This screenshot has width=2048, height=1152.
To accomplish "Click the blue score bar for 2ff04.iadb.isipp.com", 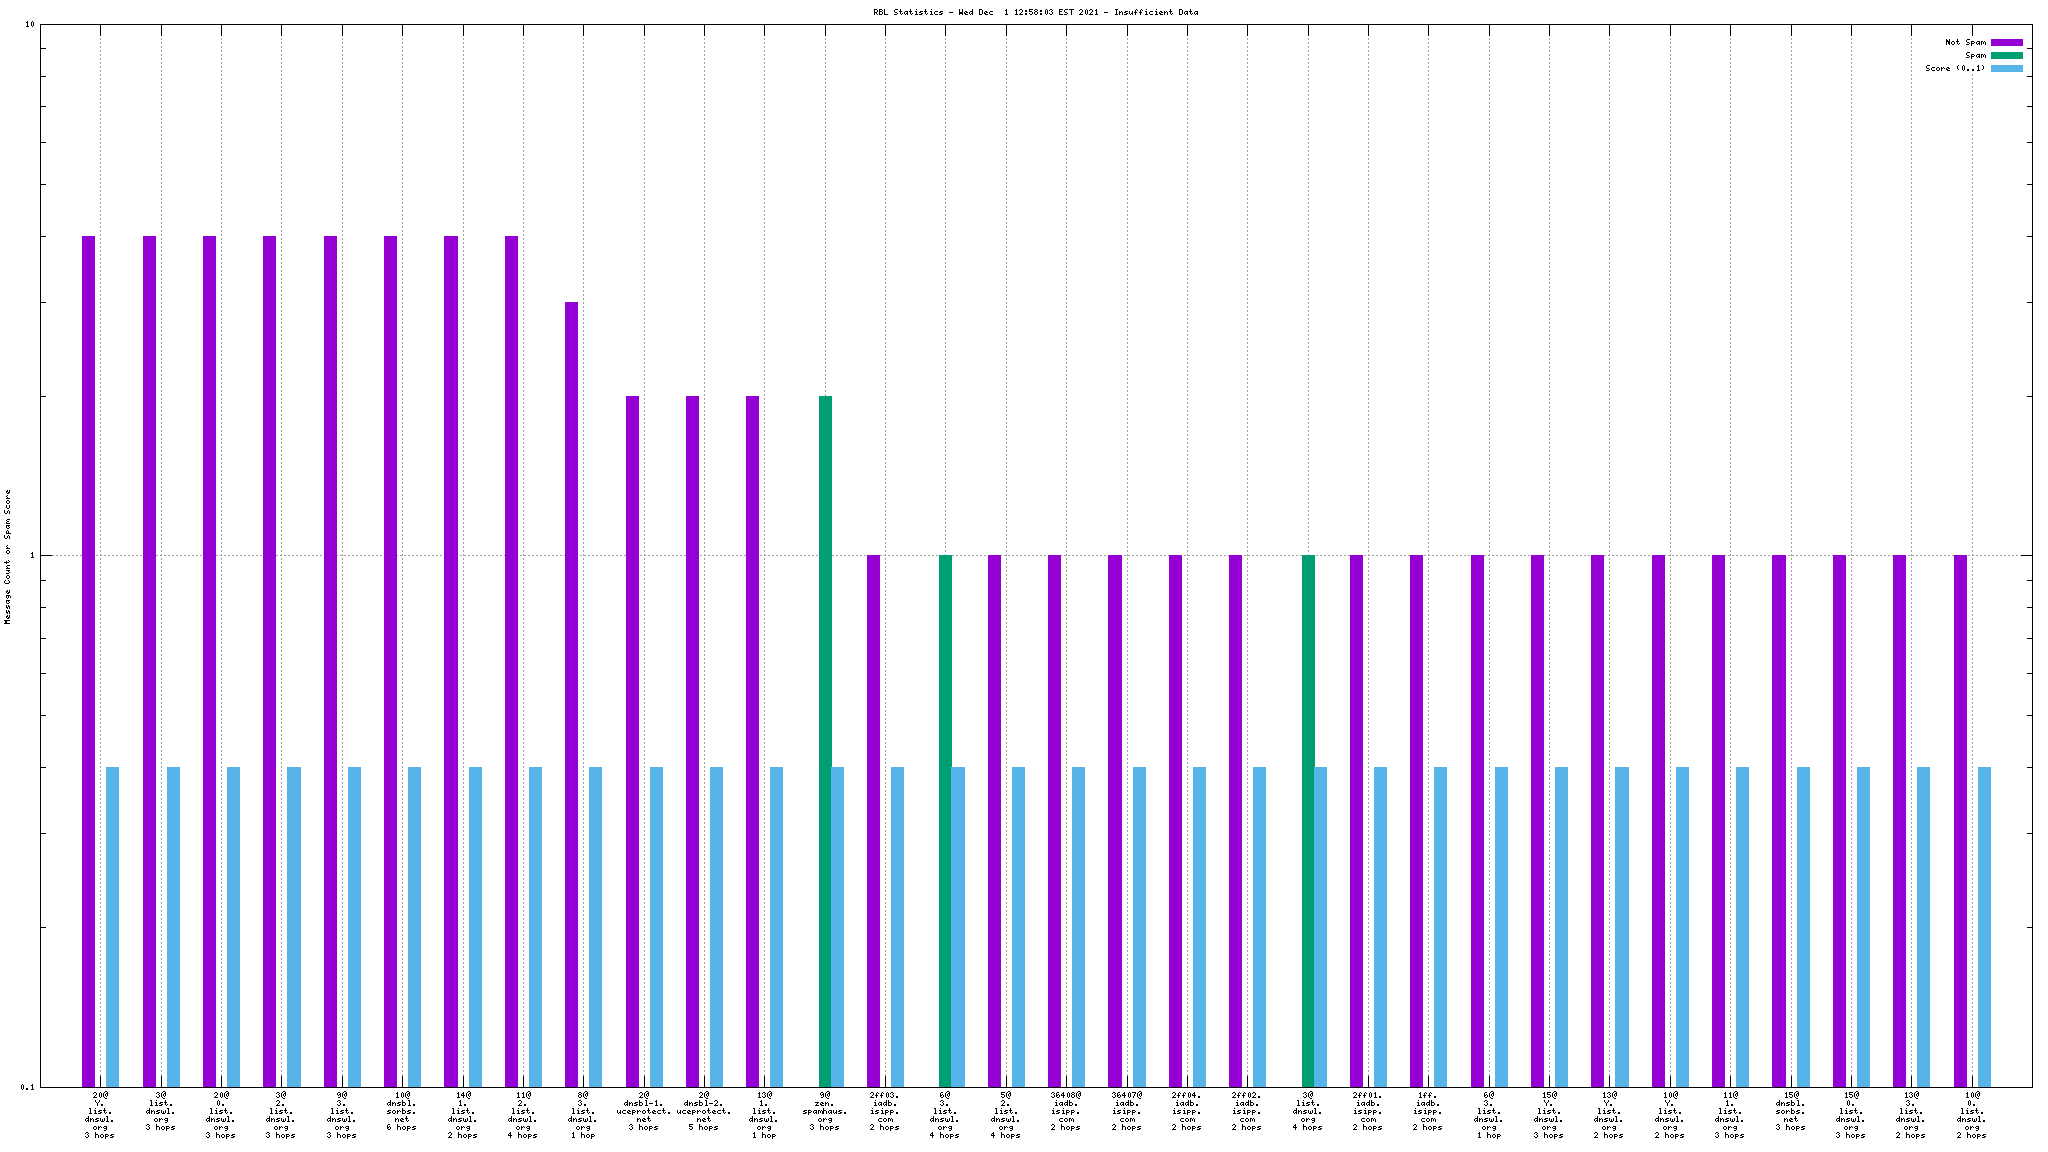I will pyautogui.click(x=1199, y=926).
